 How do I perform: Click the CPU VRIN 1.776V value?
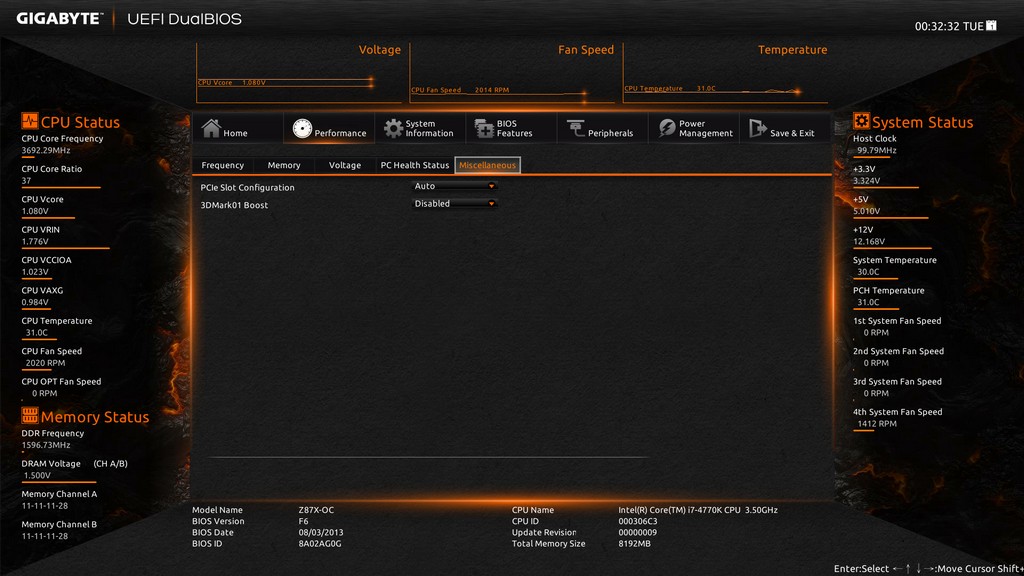point(35,242)
